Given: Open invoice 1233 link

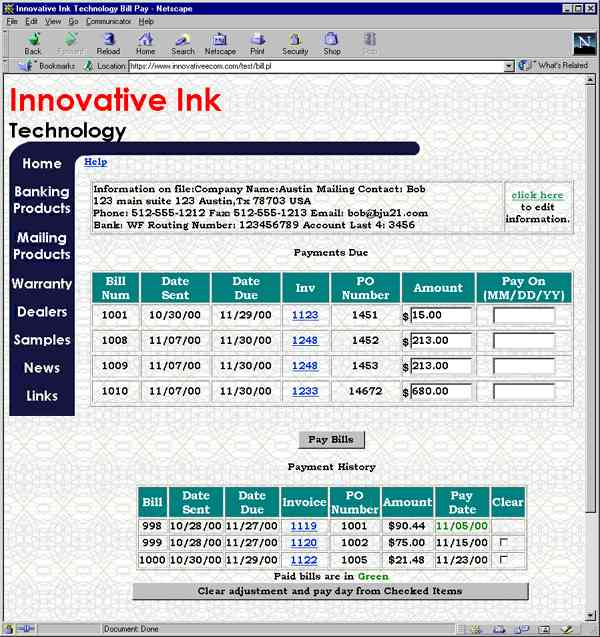Looking at the screenshot, I should pyautogui.click(x=305, y=391).
